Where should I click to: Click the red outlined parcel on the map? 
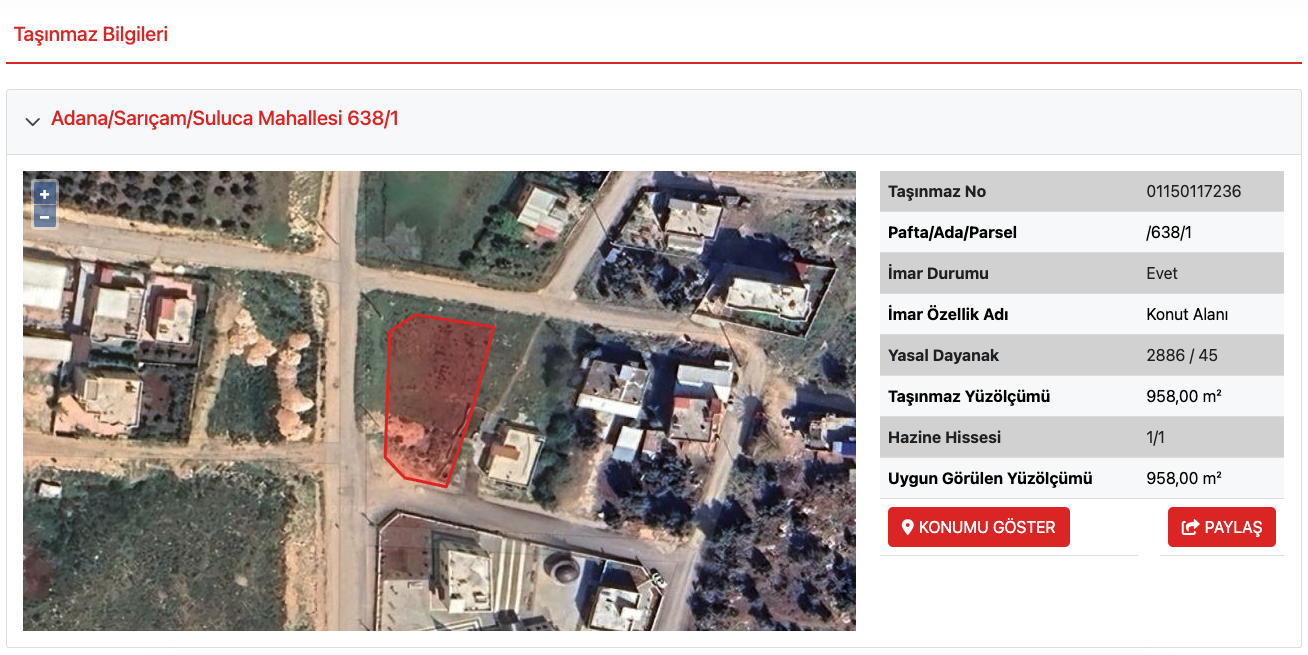click(431, 395)
